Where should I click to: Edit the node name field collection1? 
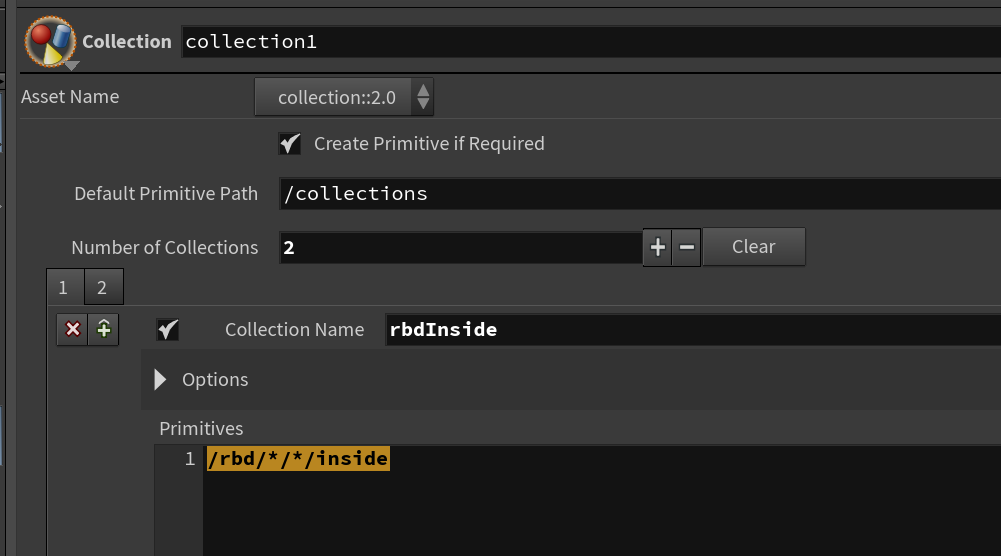click(x=591, y=42)
